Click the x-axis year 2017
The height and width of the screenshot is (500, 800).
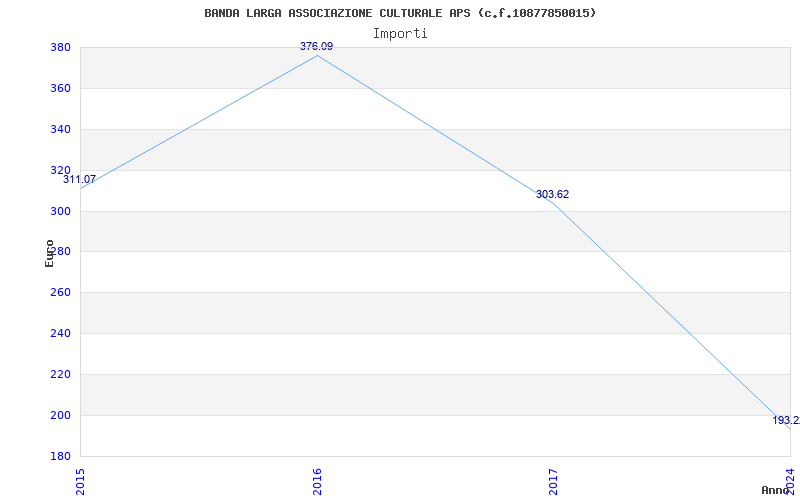(x=554, y=482)
